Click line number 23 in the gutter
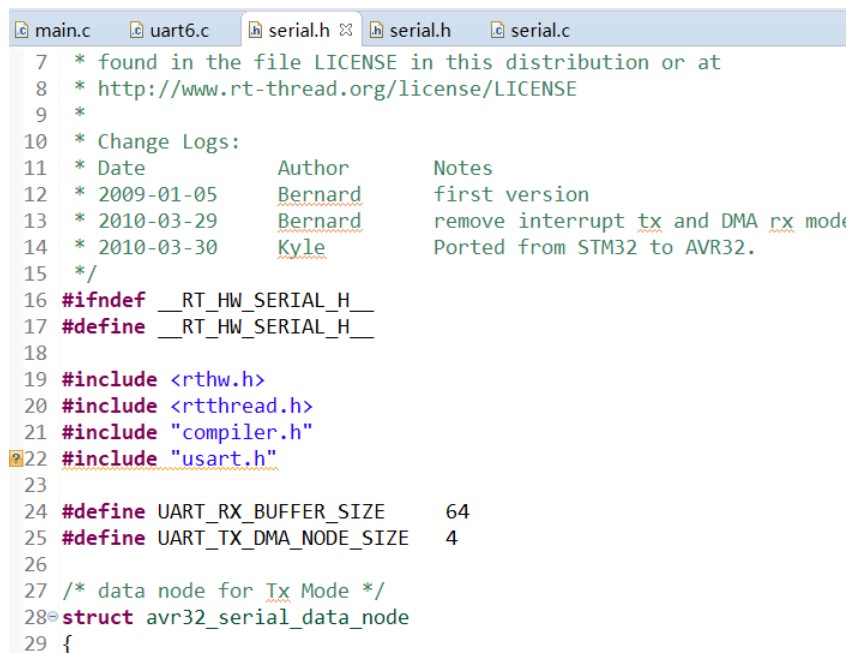Viewport: 855px width, 653px height. click(35, 485)
